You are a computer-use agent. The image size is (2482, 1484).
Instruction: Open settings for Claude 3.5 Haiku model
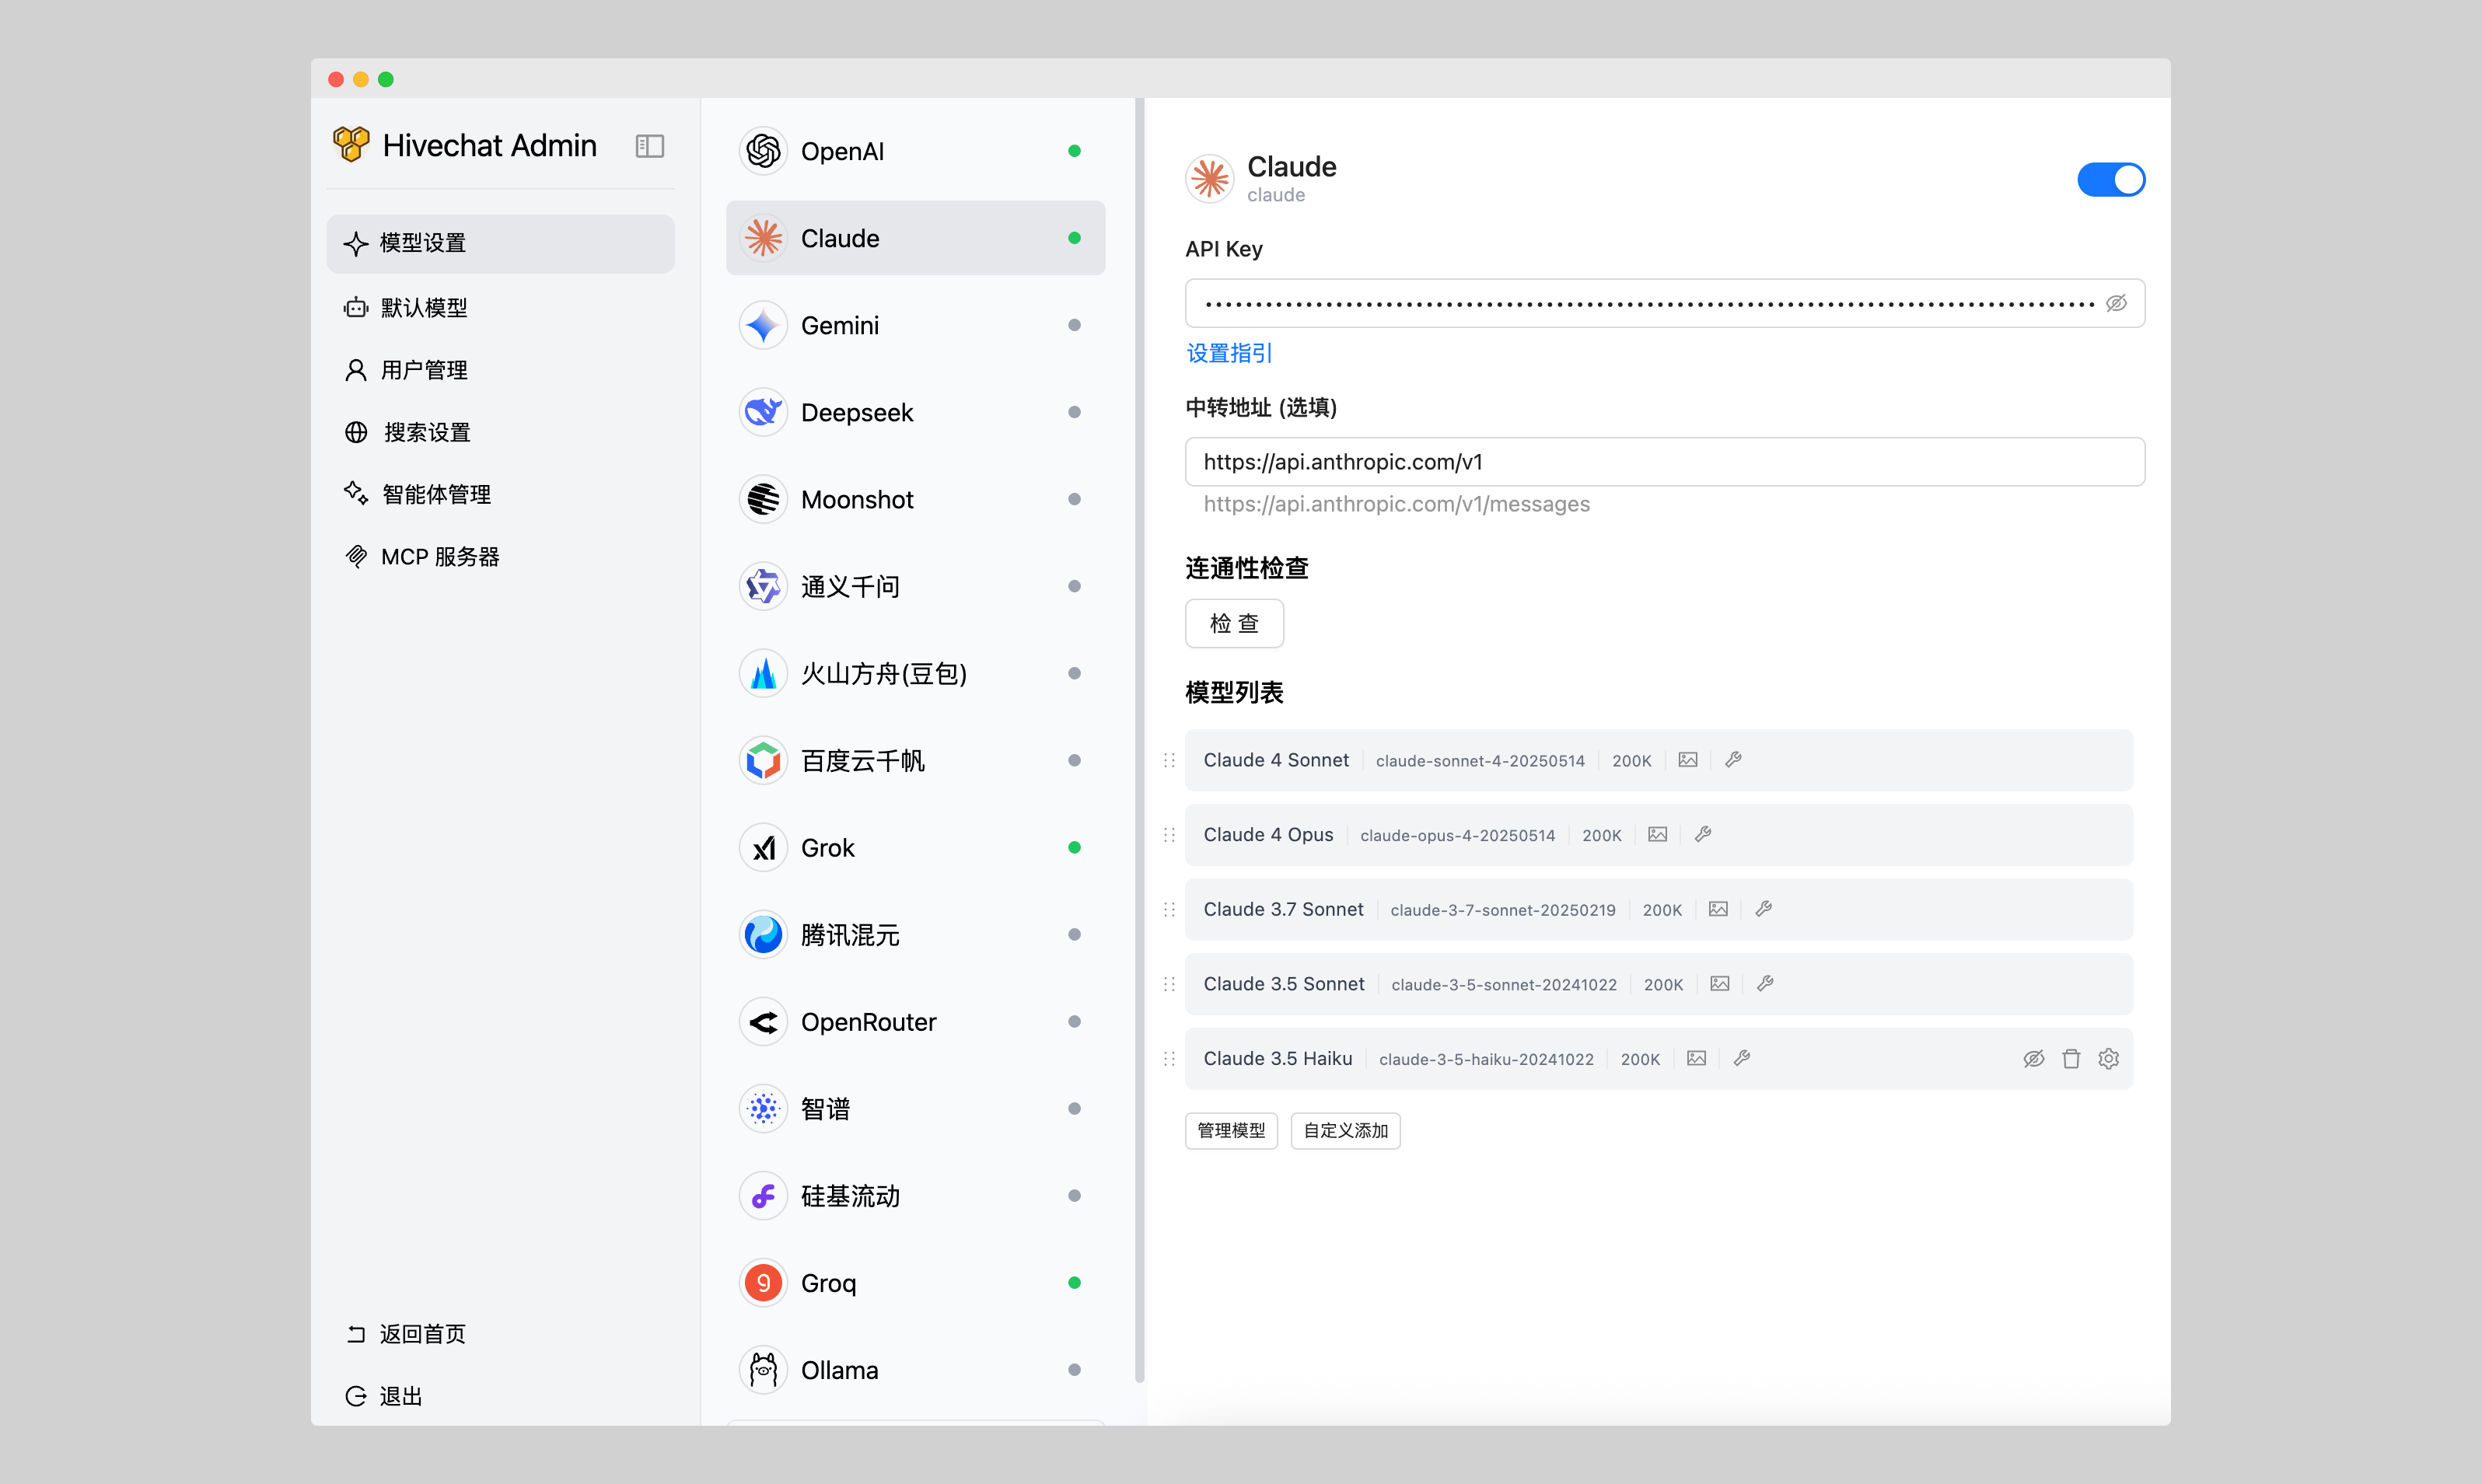(x=2108, y=1059)
